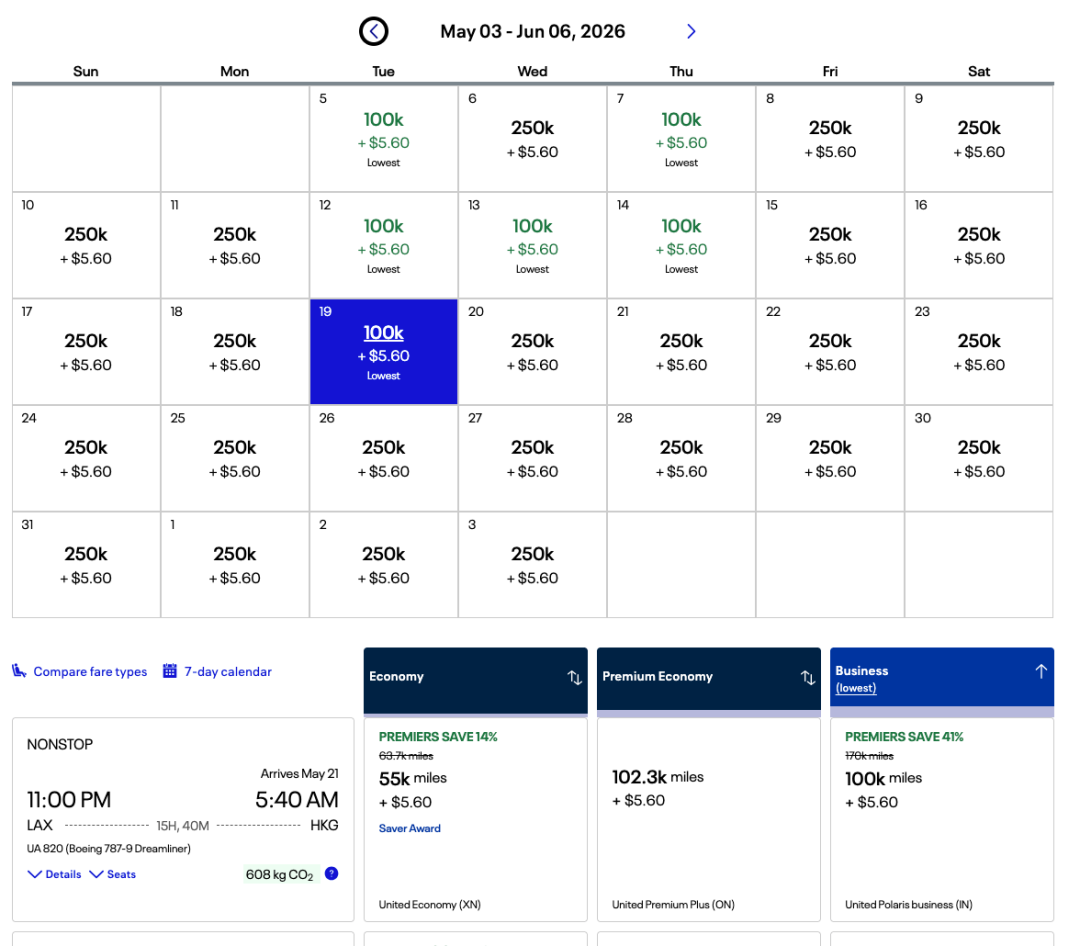Sort by Business column up arrow
Image resolution: width=1080 pixels, height=946 pixels.
pos(1040,671)
